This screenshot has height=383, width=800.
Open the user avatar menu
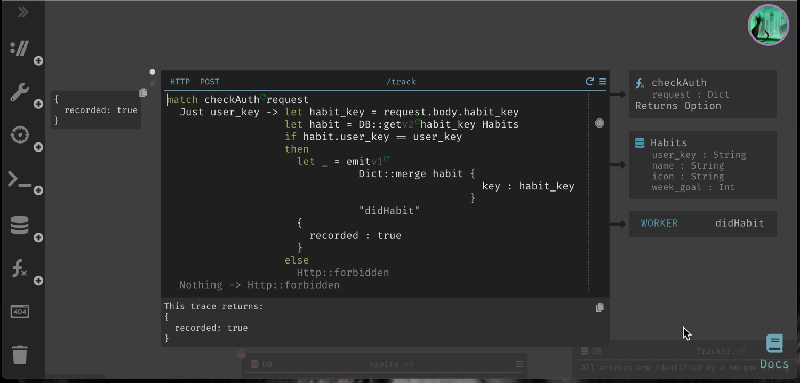coord(768,25)
